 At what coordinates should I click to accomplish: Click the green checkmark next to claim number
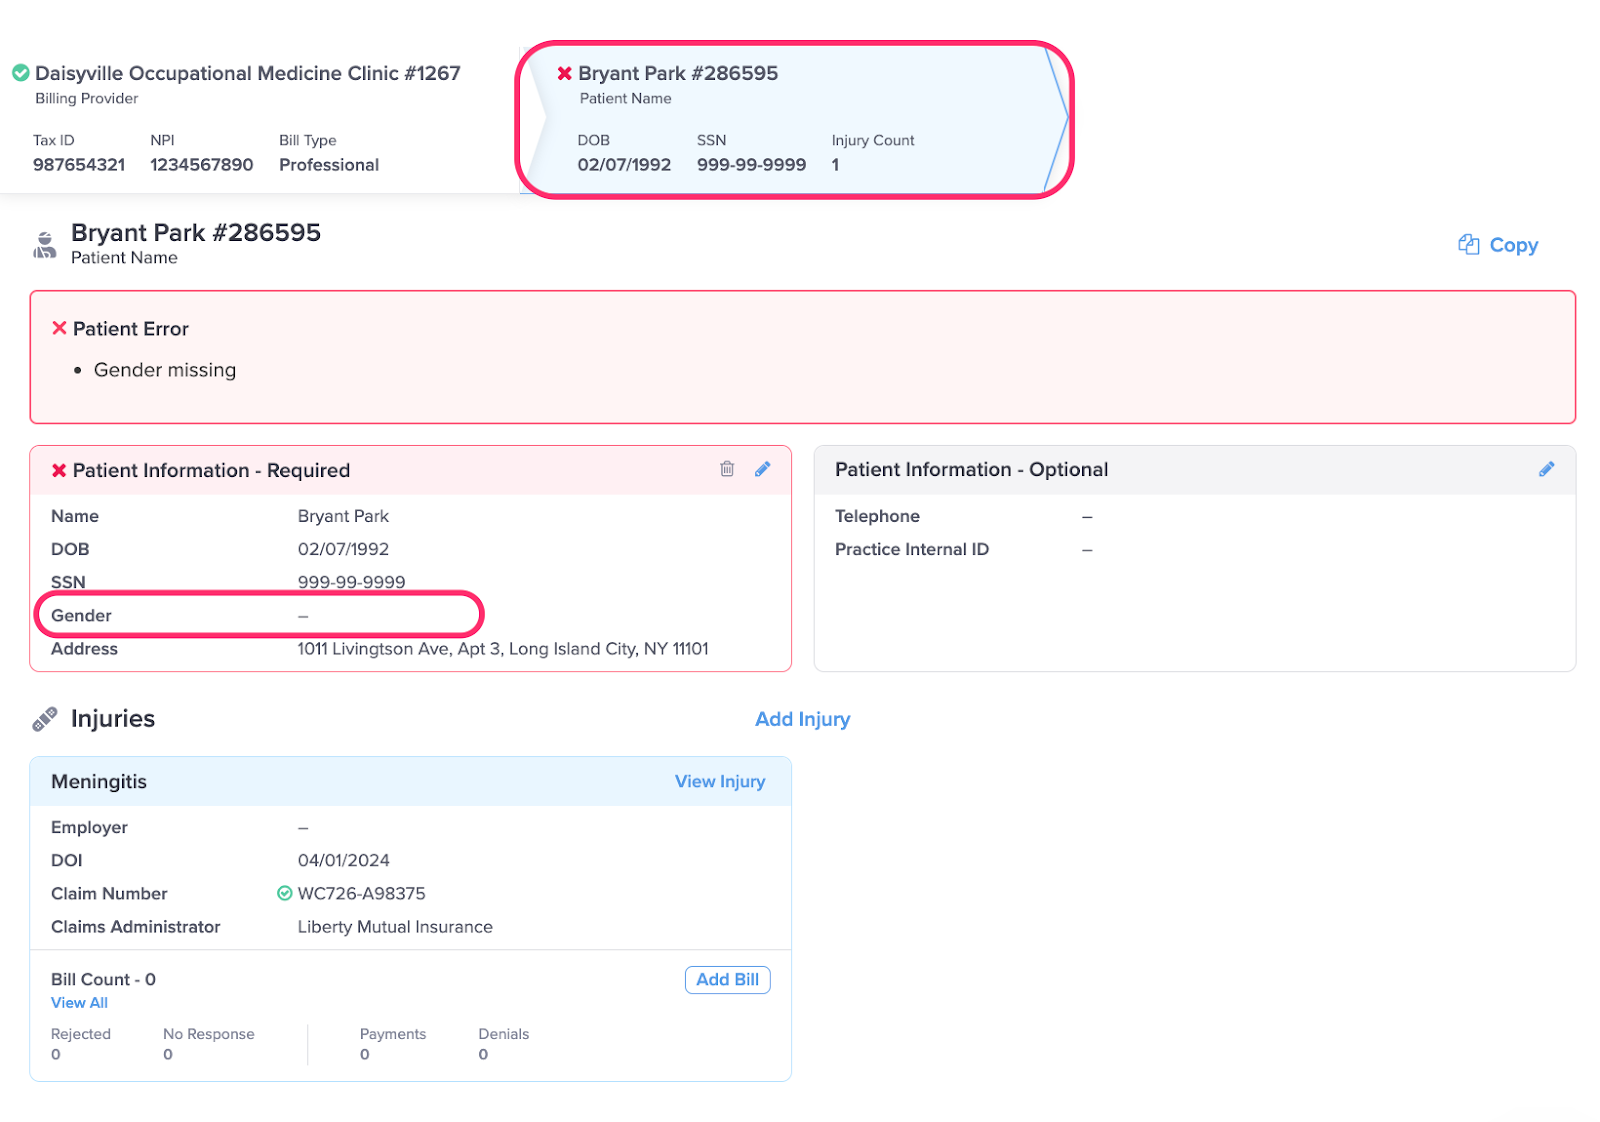[x=285, y=893]
